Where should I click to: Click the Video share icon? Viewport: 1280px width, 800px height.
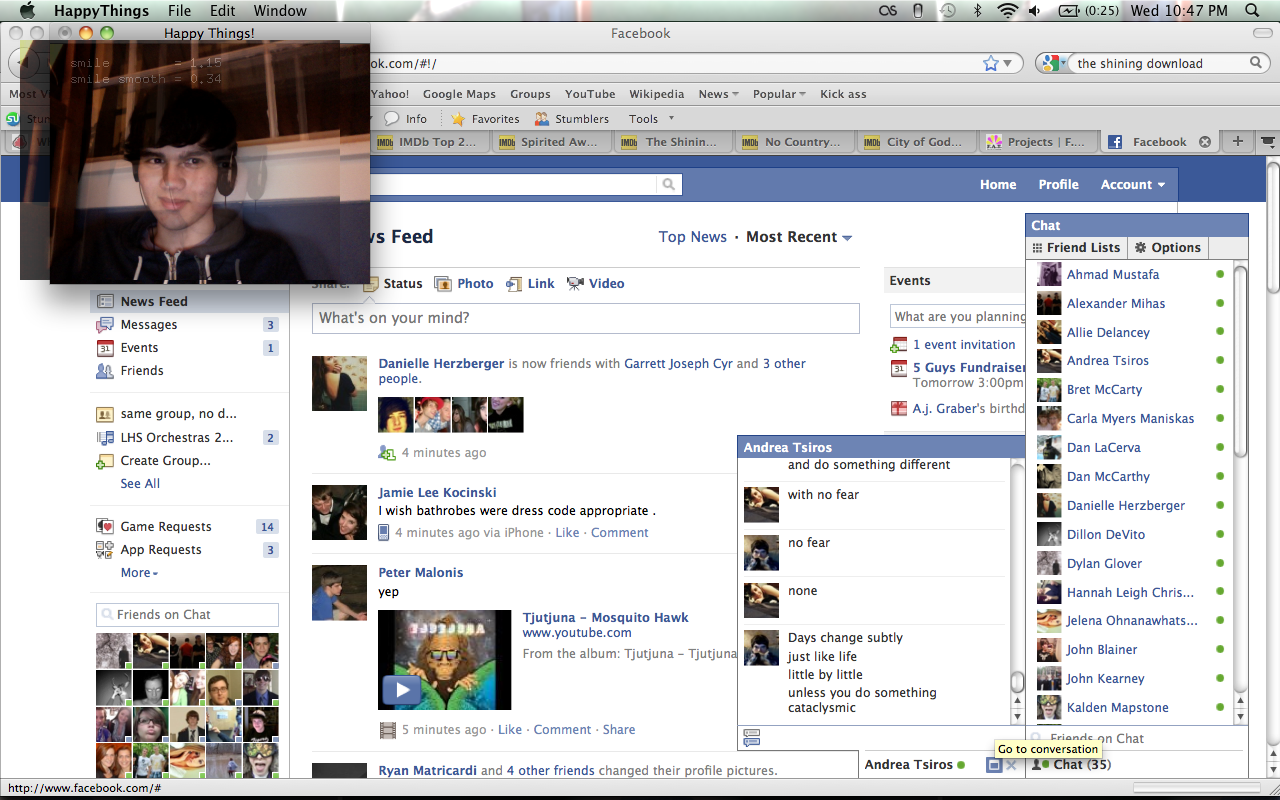(575, 284)
